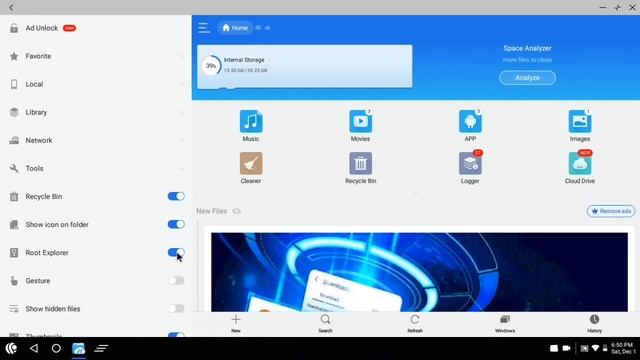Click the Internal Storage usage circle
The height and width of the screenshot is (360, 640).
(211, 66)
